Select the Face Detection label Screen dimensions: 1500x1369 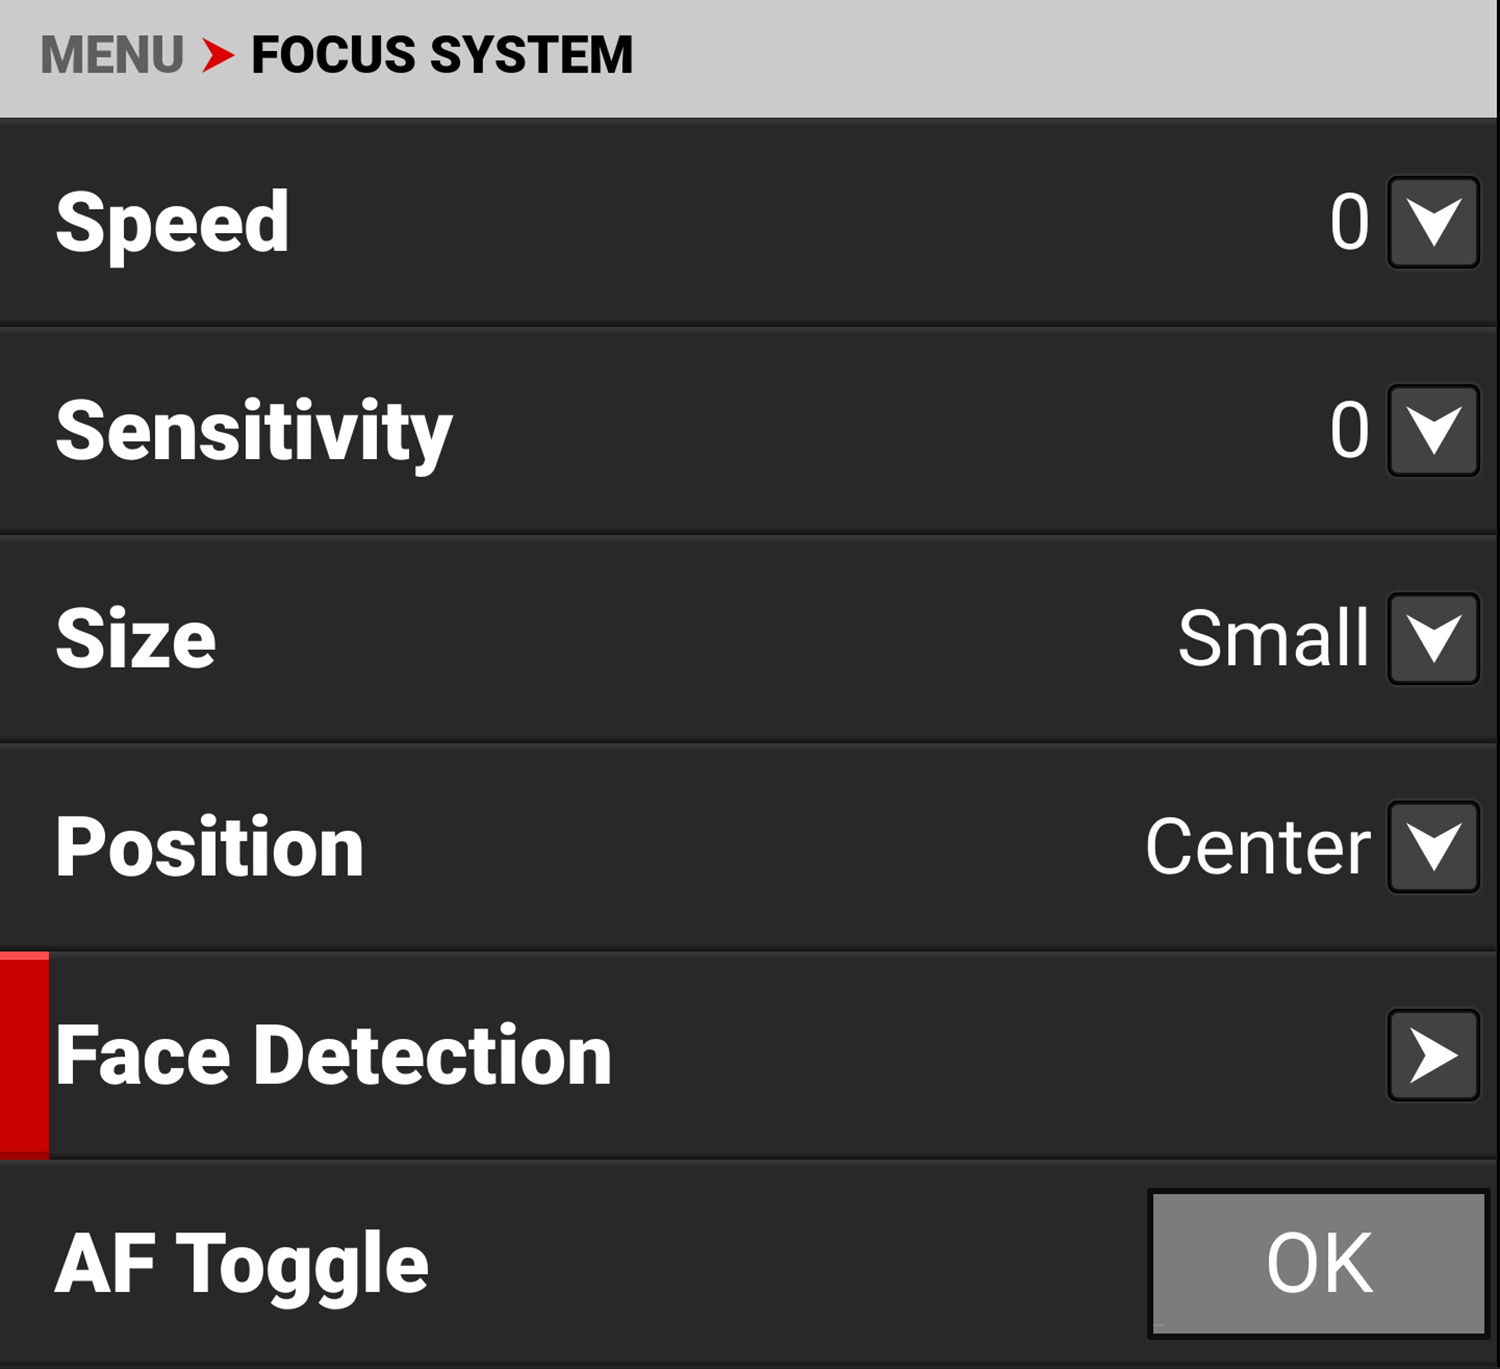333,1055
